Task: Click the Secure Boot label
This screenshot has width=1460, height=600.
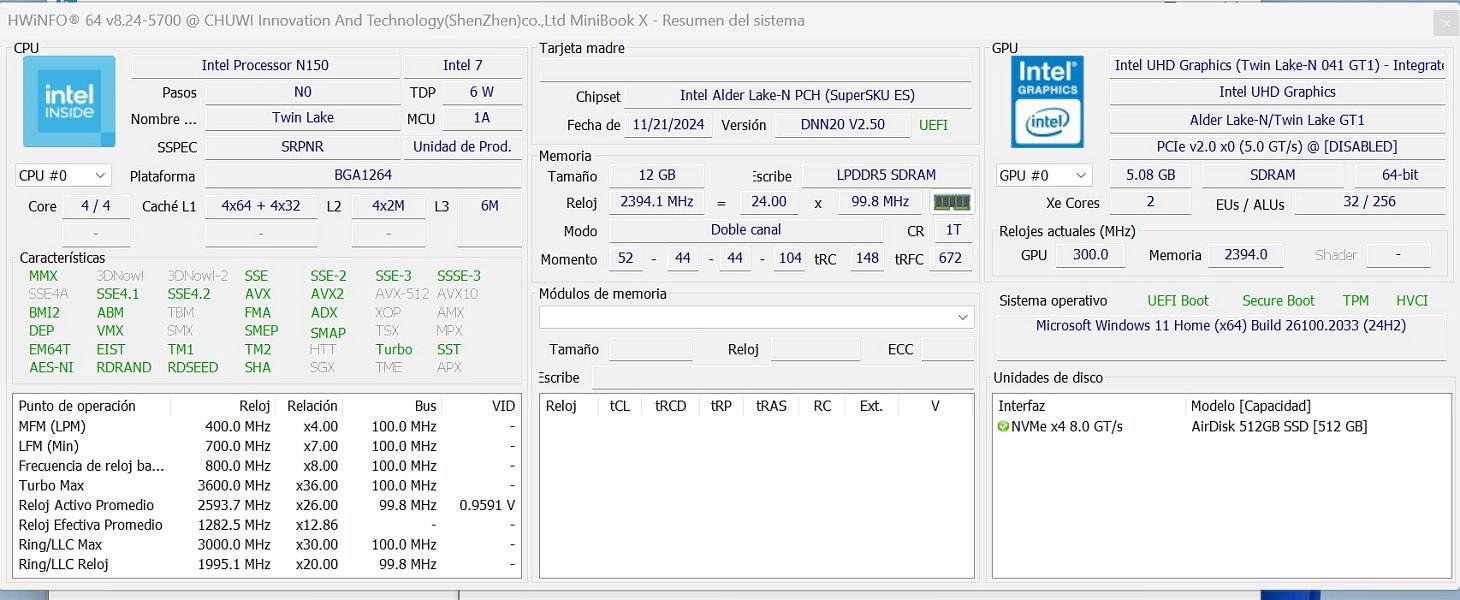Action: click(1278, 301)
